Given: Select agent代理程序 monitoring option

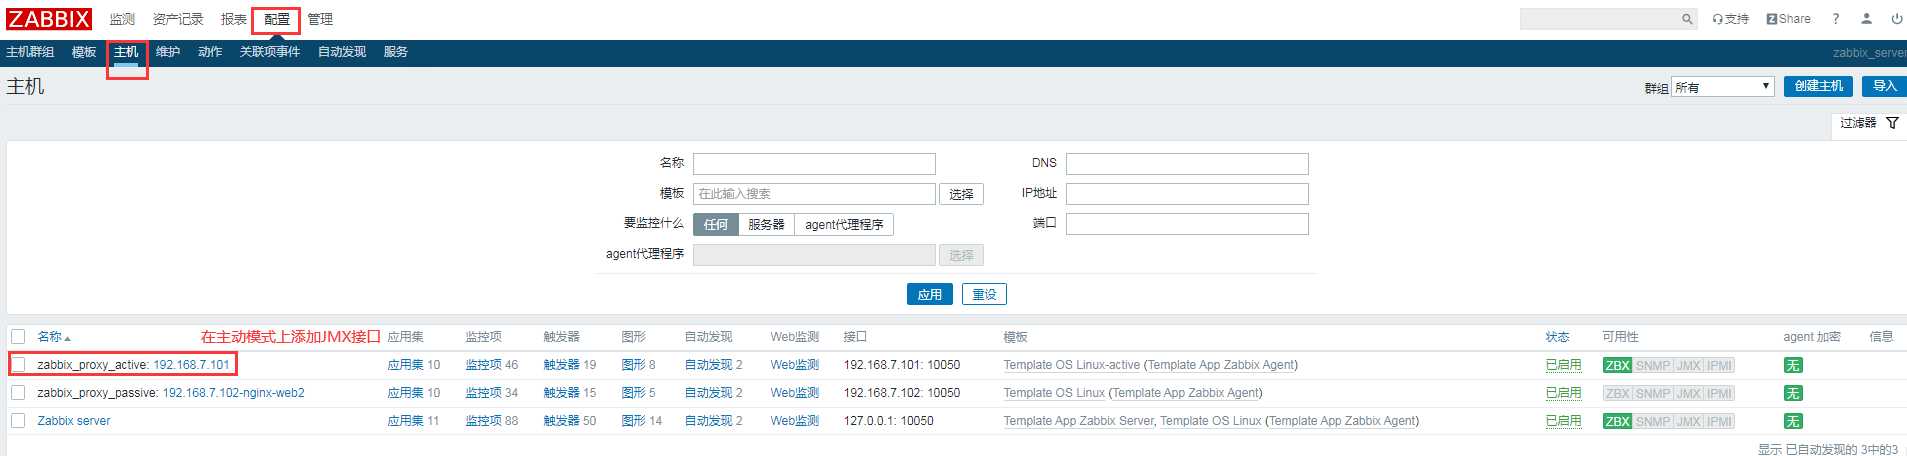Looking at the screenshot, I should click(844, 225).
